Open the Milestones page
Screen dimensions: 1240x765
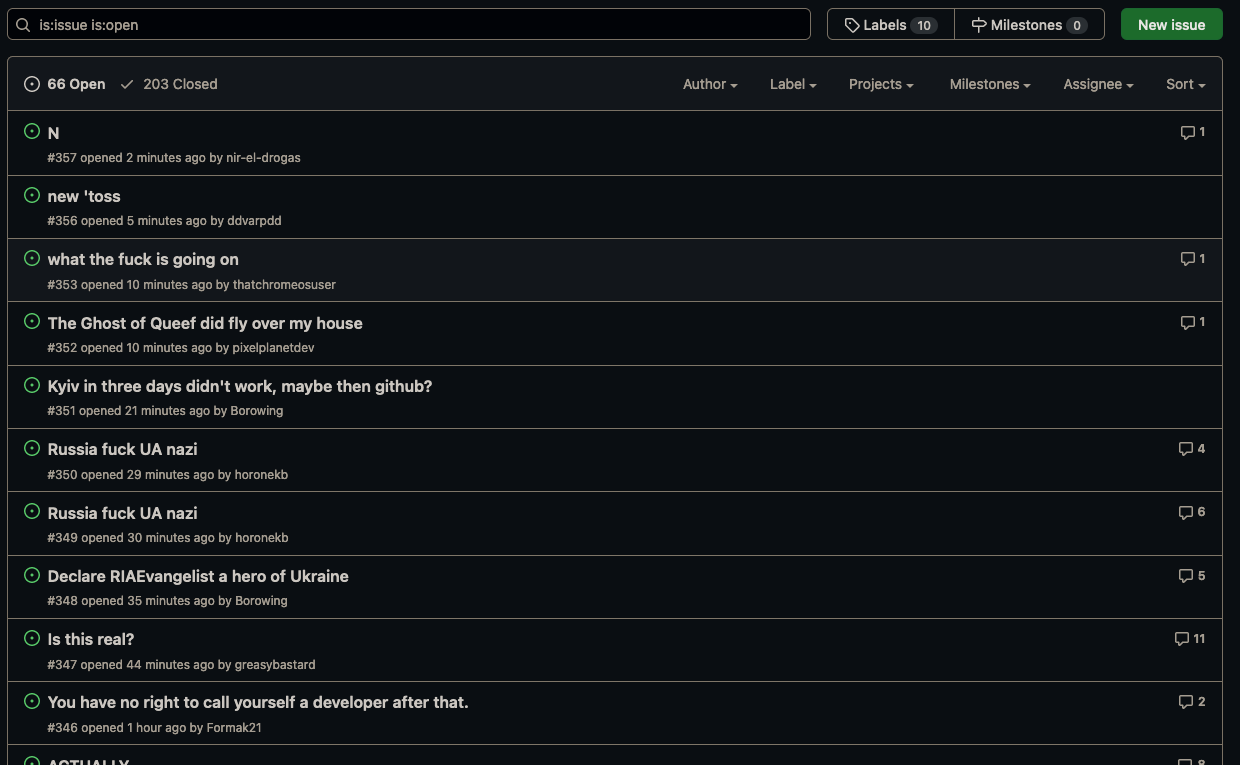(1029, 24)
